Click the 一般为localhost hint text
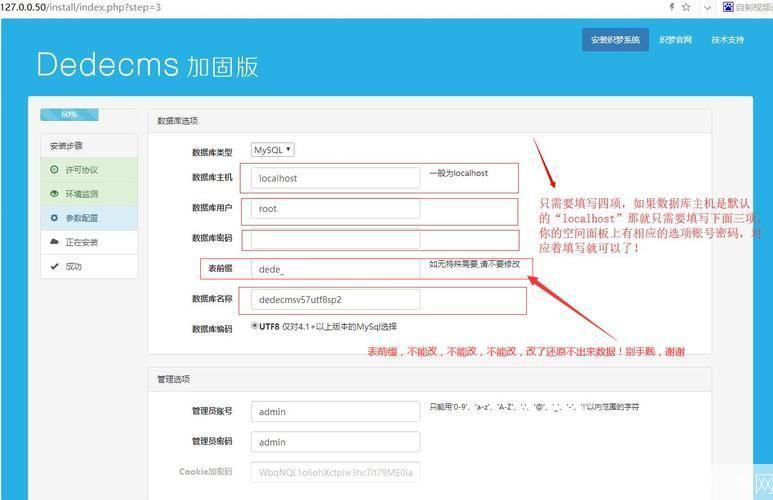Screen dimensions: 773x500 point(458,173)
